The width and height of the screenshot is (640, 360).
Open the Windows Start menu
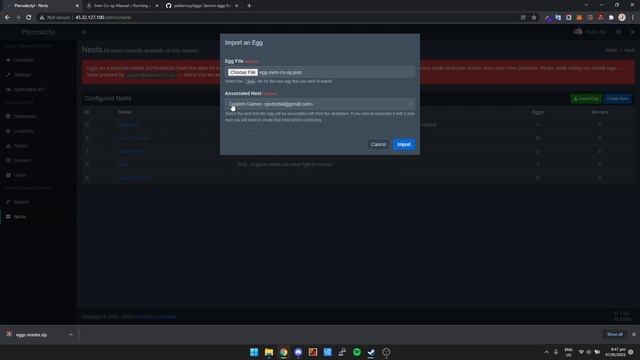coord(254,352)
